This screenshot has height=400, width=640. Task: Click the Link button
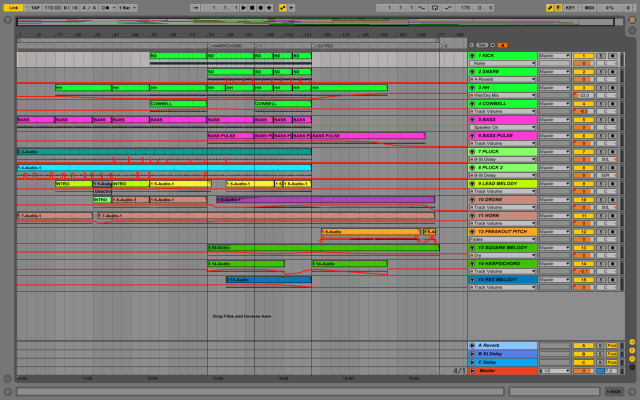13,7
